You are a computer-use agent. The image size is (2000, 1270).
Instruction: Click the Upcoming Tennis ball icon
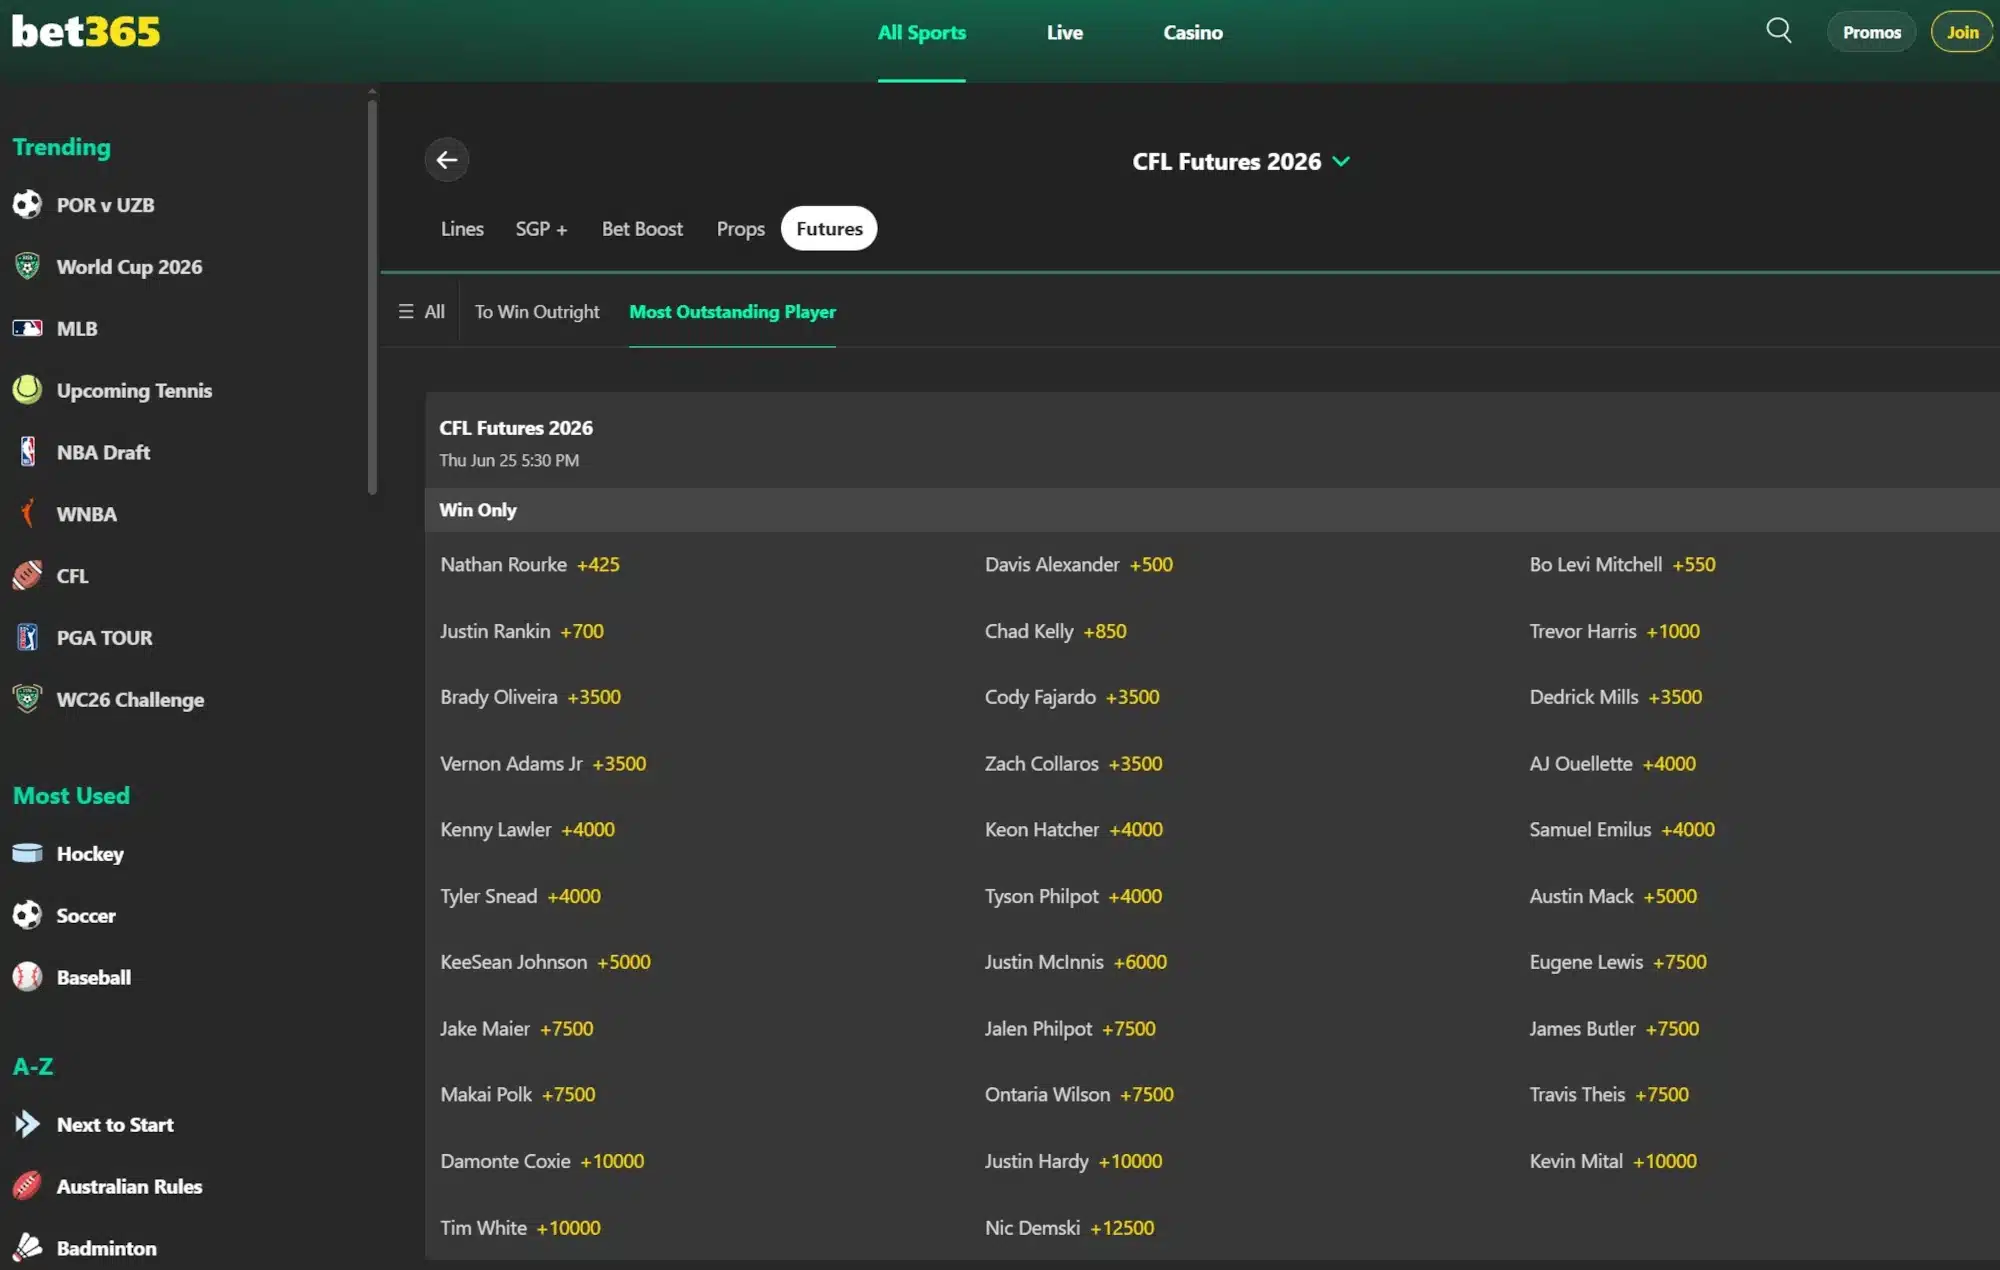(x=27, y=390)
